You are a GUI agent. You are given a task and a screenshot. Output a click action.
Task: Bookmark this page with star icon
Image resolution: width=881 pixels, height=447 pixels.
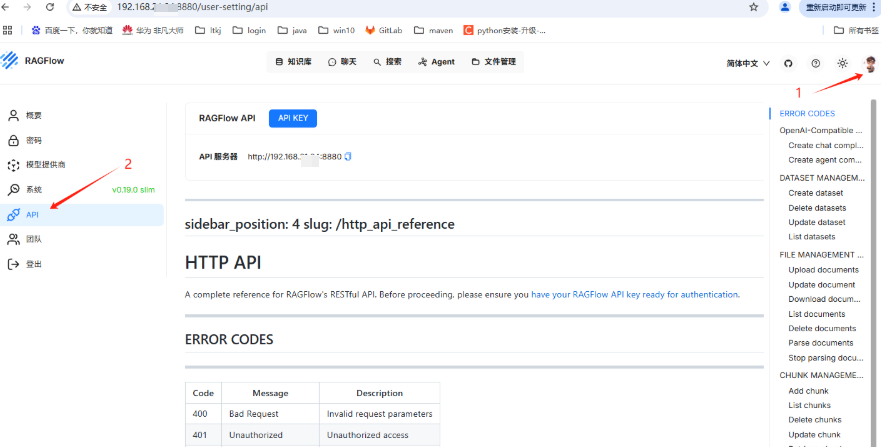pyautogui.click(x=753, y=7)
